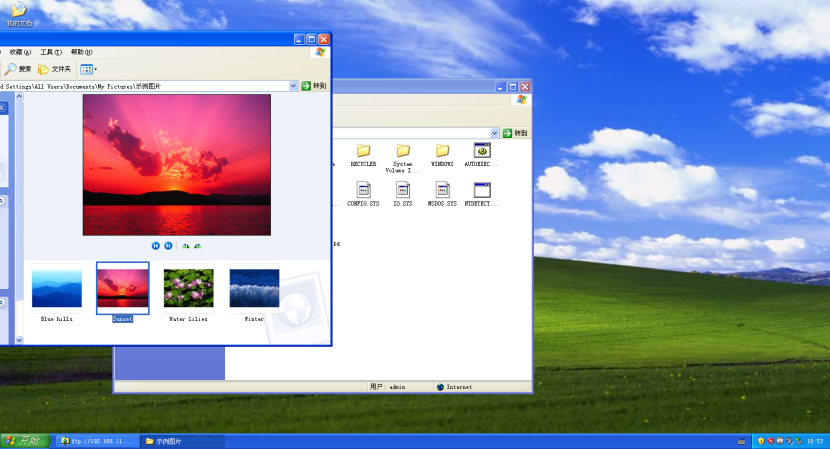Click 转到 Go button in 示例图片 window
This screenshot has height=449, width=830.
pos(314,86)
